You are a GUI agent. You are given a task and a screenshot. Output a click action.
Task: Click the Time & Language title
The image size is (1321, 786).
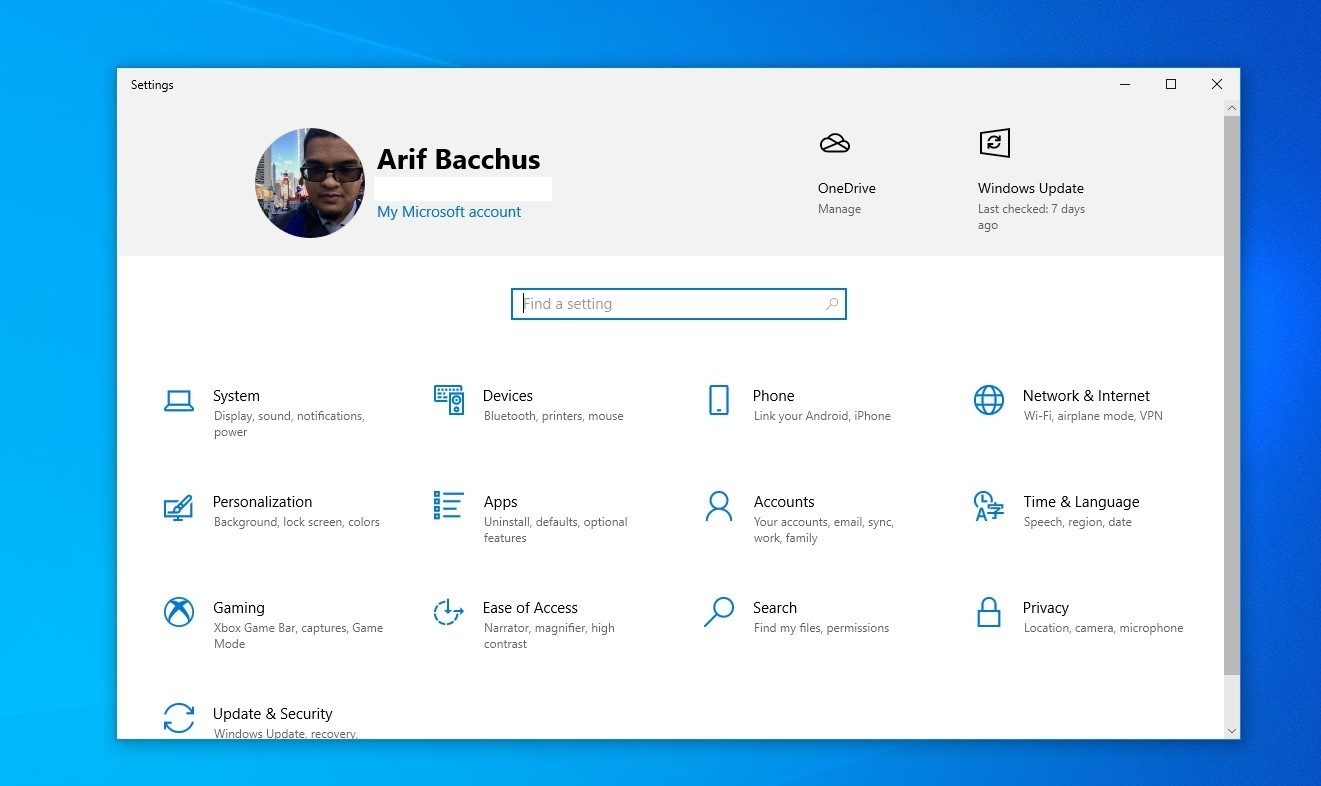coord(1081,502)
